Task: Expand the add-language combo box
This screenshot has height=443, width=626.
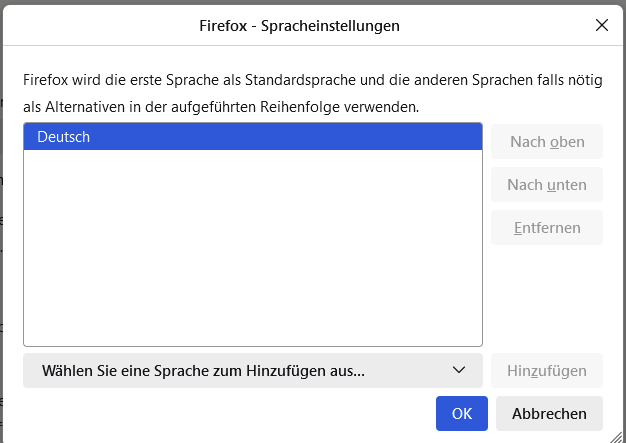Action: tap(252, 370)
